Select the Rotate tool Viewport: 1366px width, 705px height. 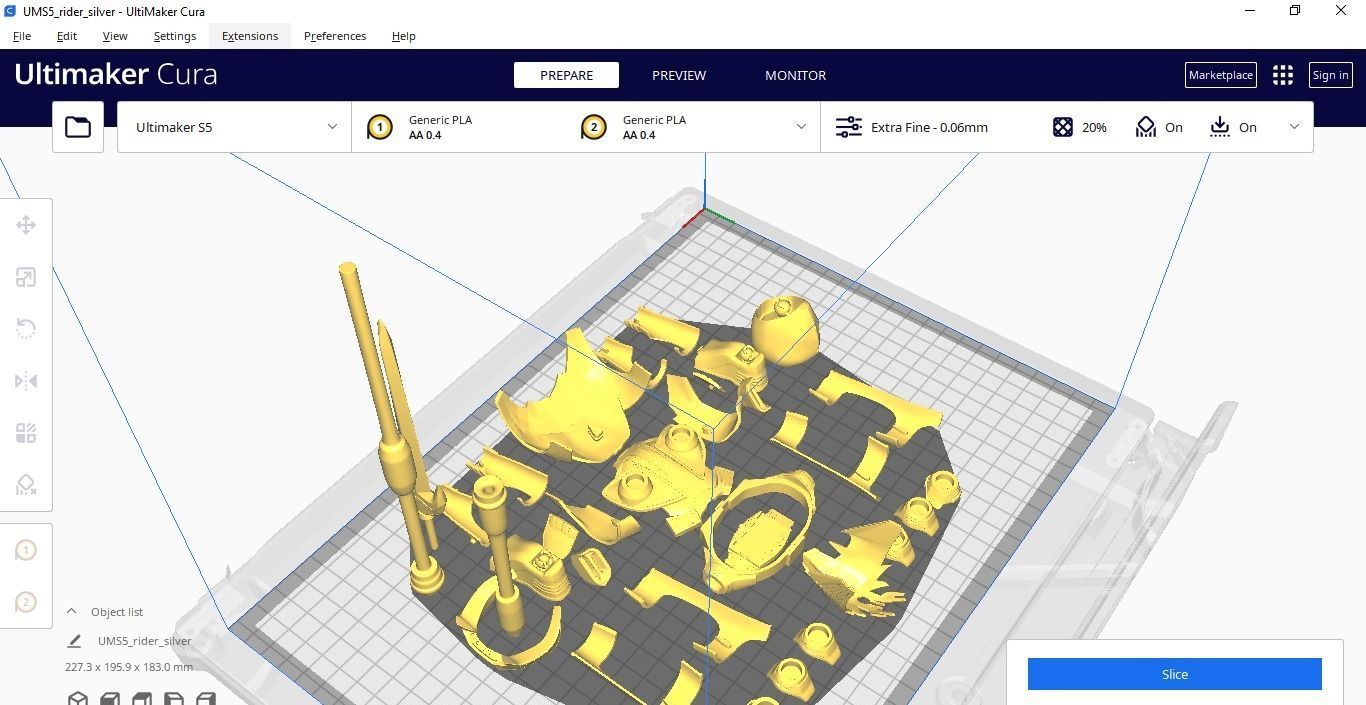pos(26,329)
